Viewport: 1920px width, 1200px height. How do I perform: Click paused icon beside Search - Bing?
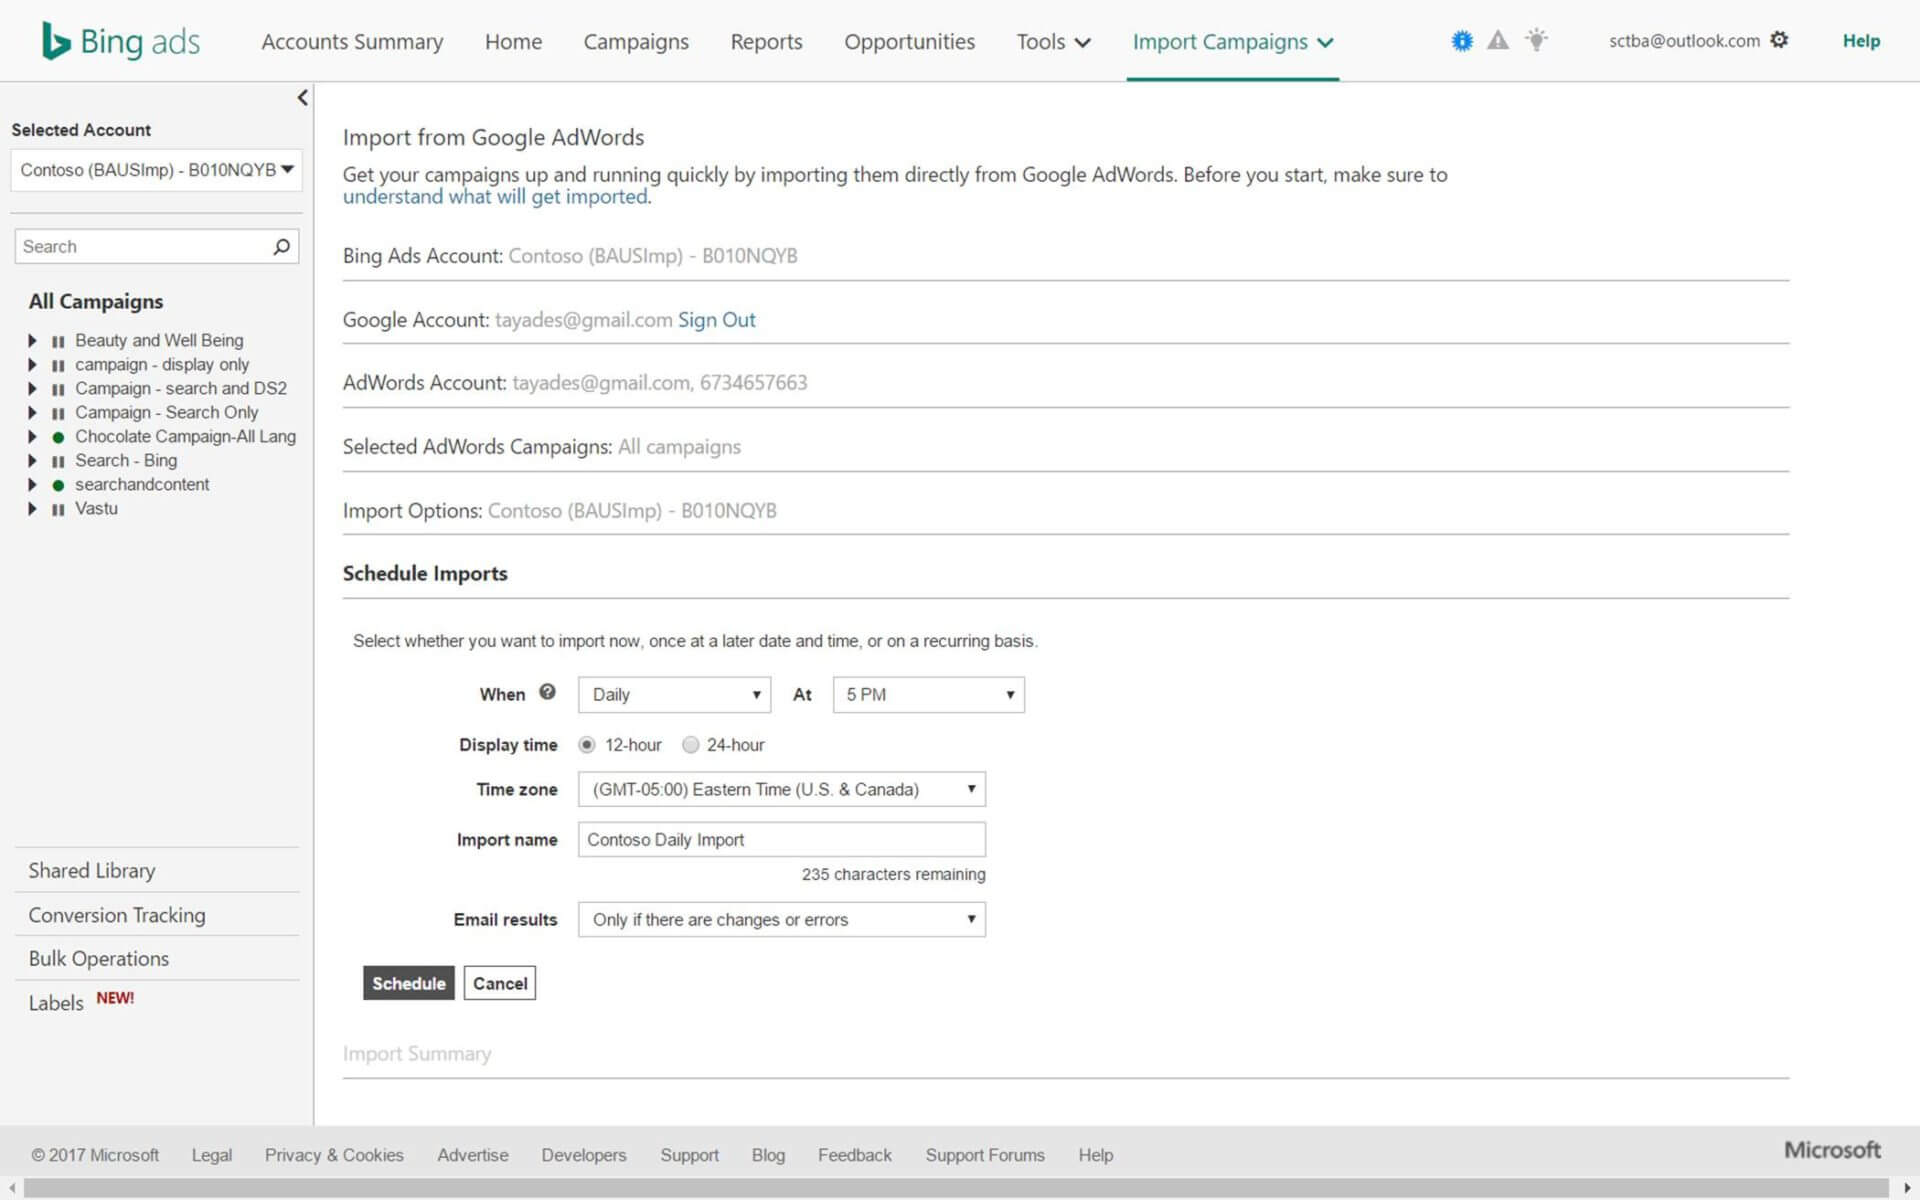click(58, 461)
